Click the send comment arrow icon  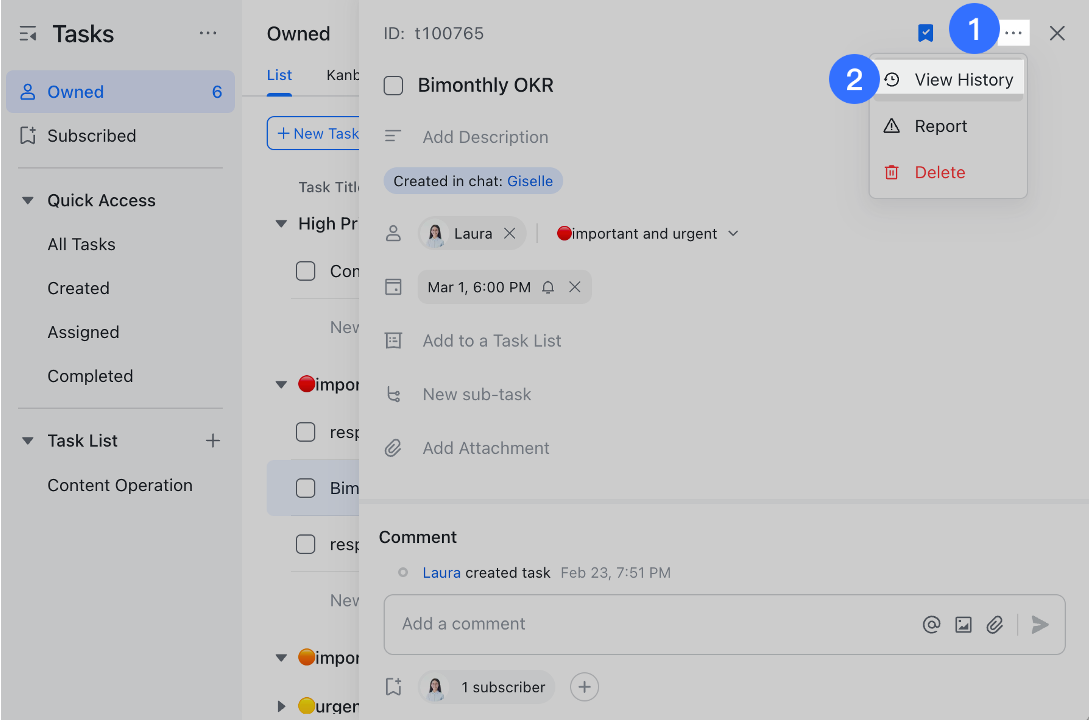click(1039, 623)
